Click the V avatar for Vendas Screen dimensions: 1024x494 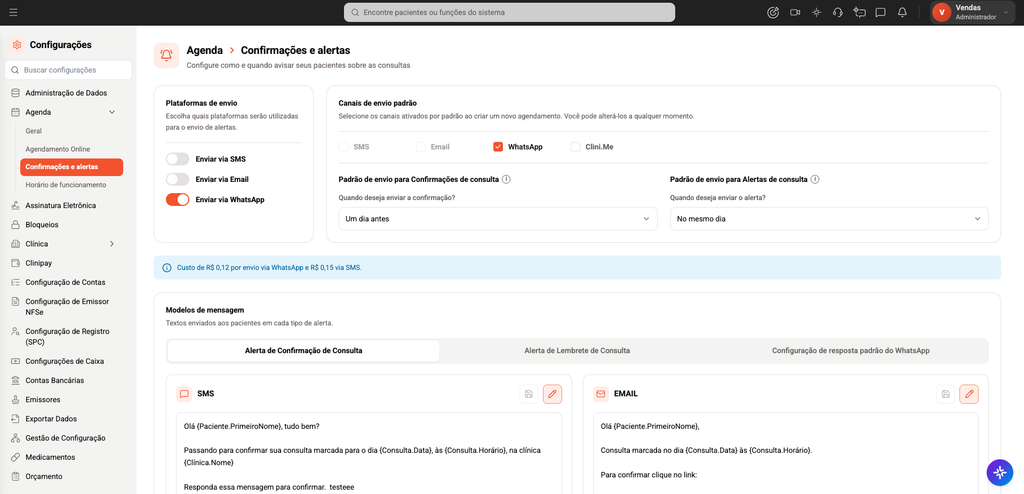(941, 12)
